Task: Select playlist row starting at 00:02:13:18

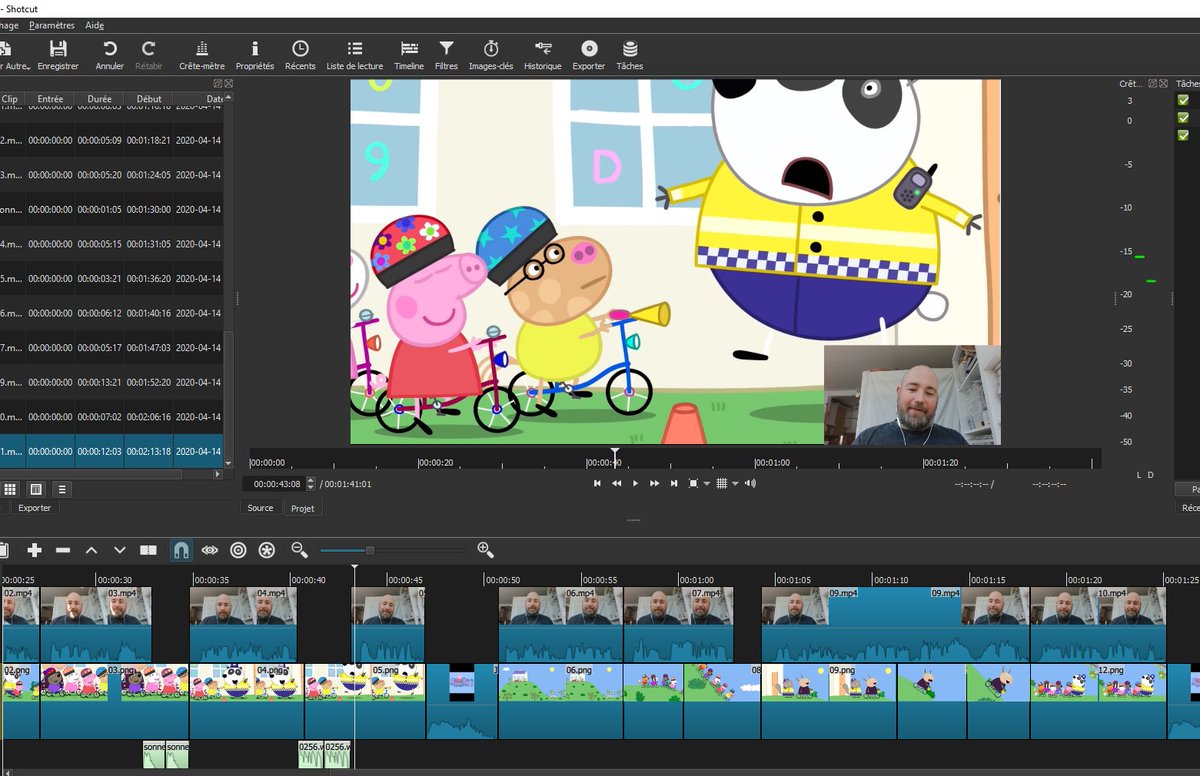Action: [112, 451]
